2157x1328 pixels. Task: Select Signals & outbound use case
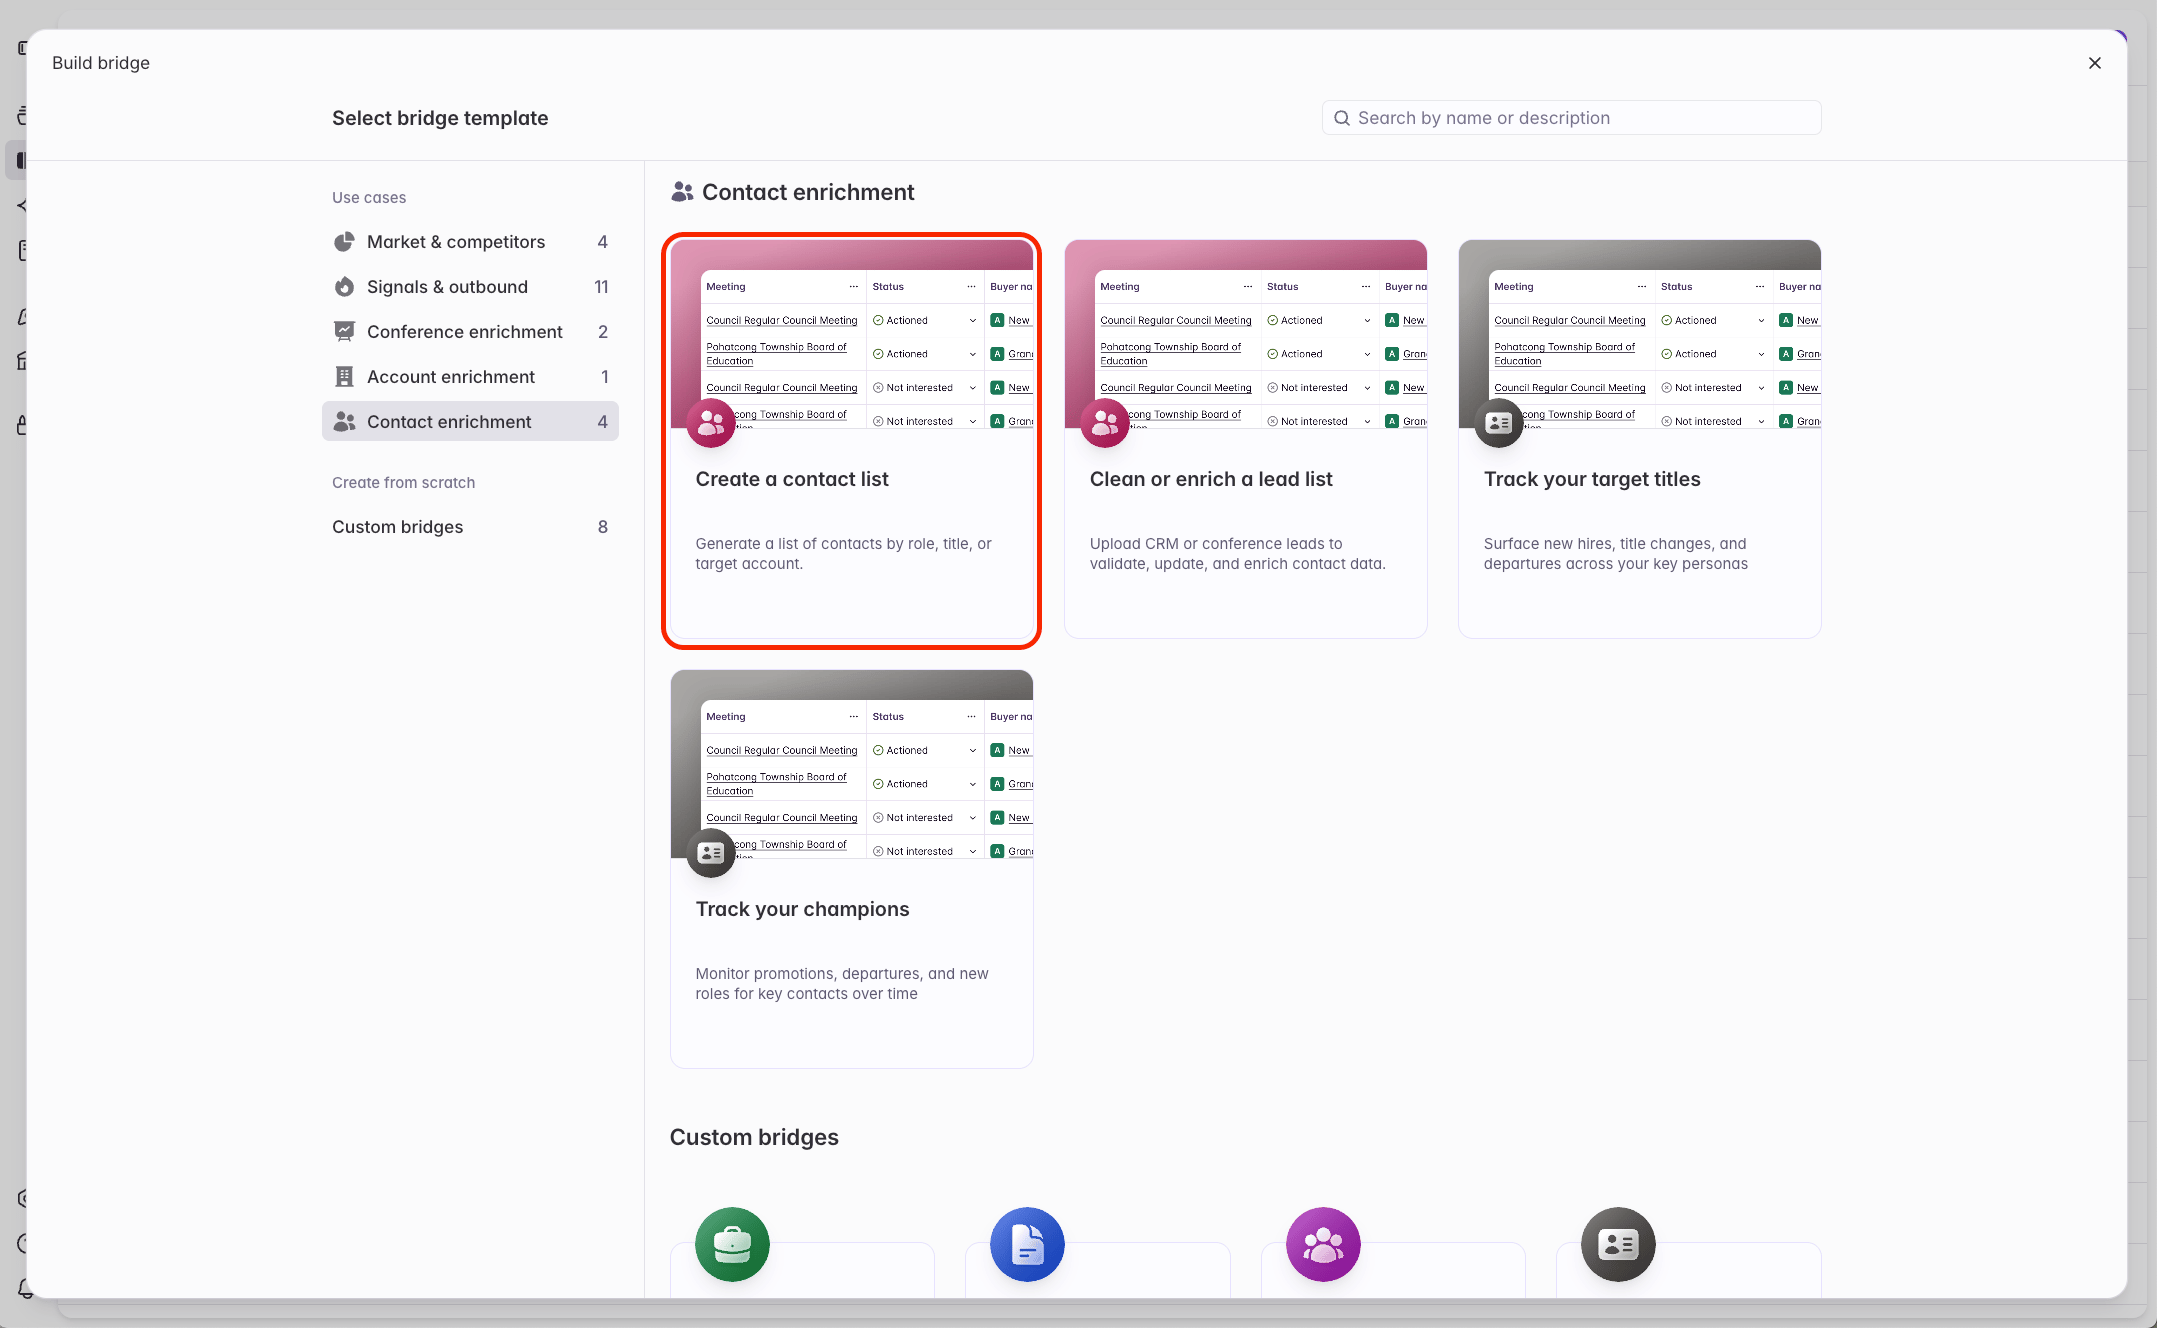470,287
